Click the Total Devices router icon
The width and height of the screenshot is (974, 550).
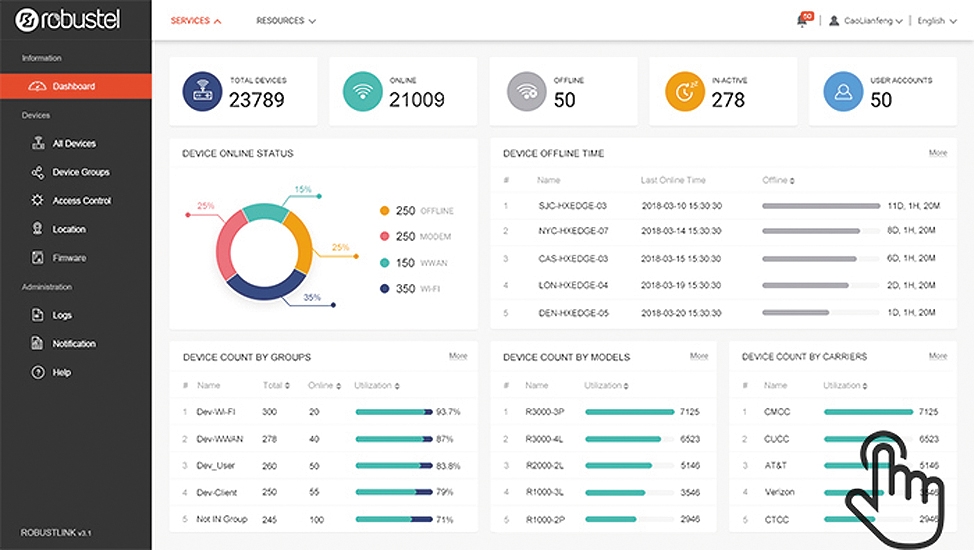202,91
